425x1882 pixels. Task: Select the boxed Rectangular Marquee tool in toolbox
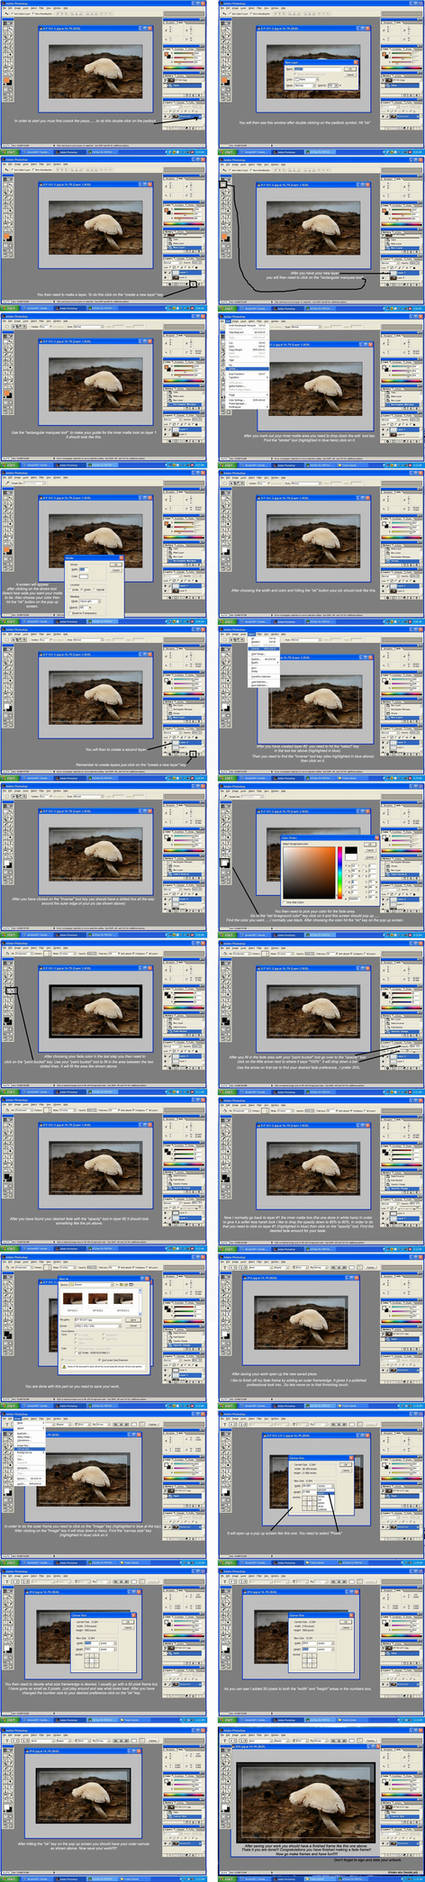[x=223, y=184]
